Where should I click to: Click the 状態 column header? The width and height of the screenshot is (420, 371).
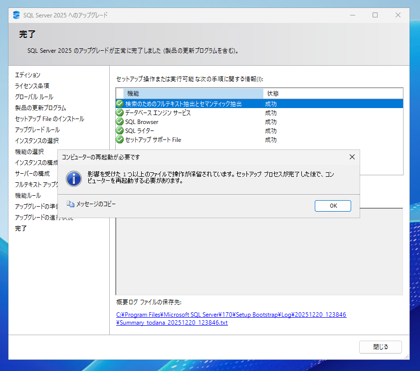pyautogui.click(x=333, y=94)
